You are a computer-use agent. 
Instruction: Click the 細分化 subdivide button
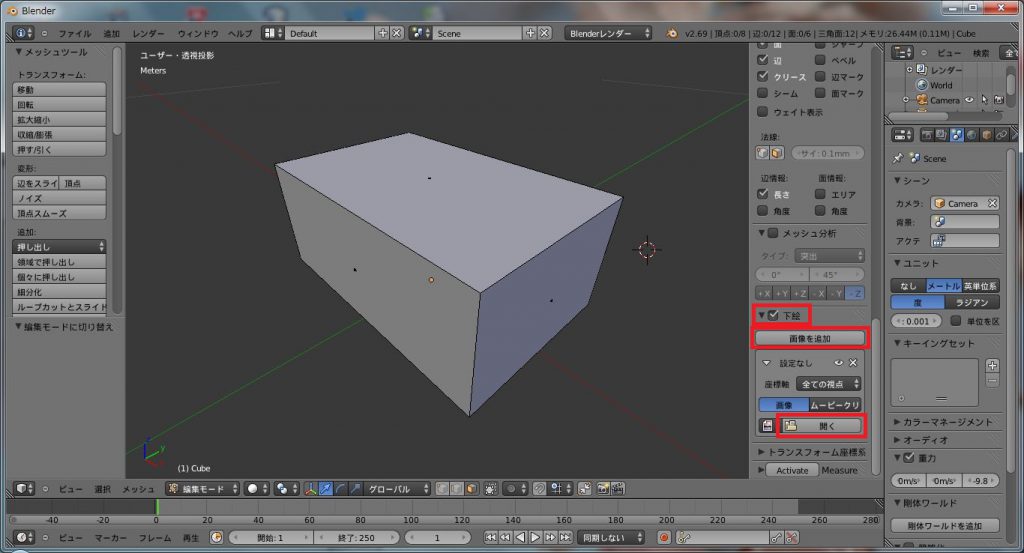click(x=59, y=292)
